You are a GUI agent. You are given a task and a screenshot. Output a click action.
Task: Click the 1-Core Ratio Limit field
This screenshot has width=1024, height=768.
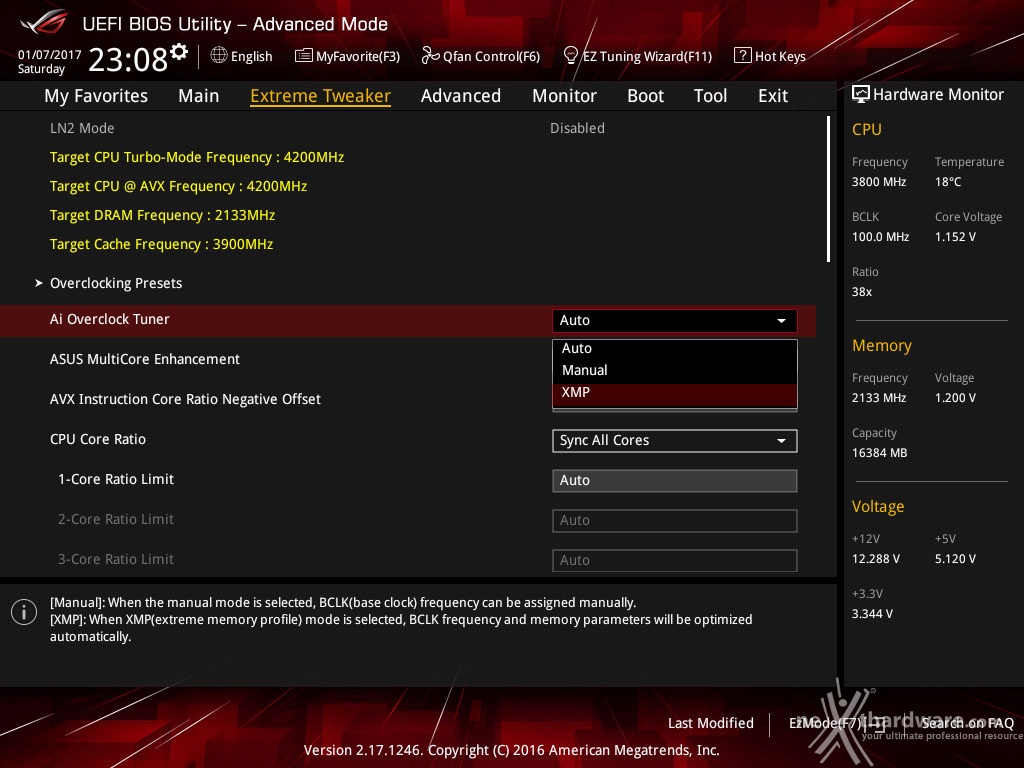(675, 481)
